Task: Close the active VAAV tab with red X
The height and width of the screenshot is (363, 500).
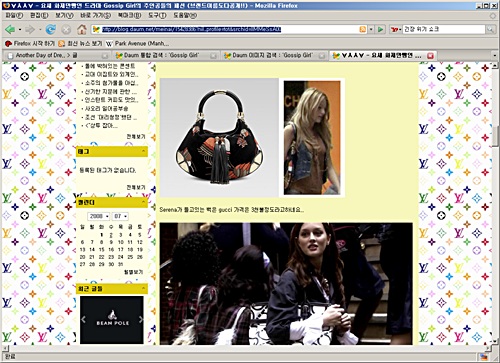Action: tap(430, 56)
